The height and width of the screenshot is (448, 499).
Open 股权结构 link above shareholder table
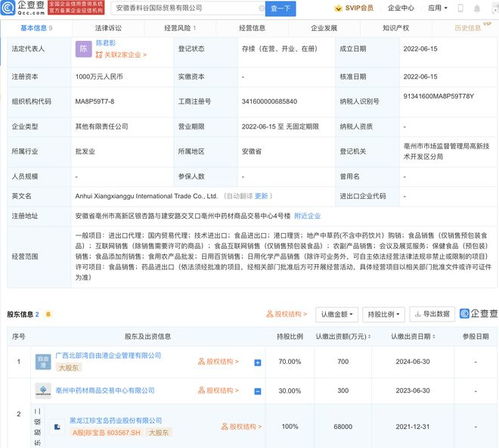point(287,314)
